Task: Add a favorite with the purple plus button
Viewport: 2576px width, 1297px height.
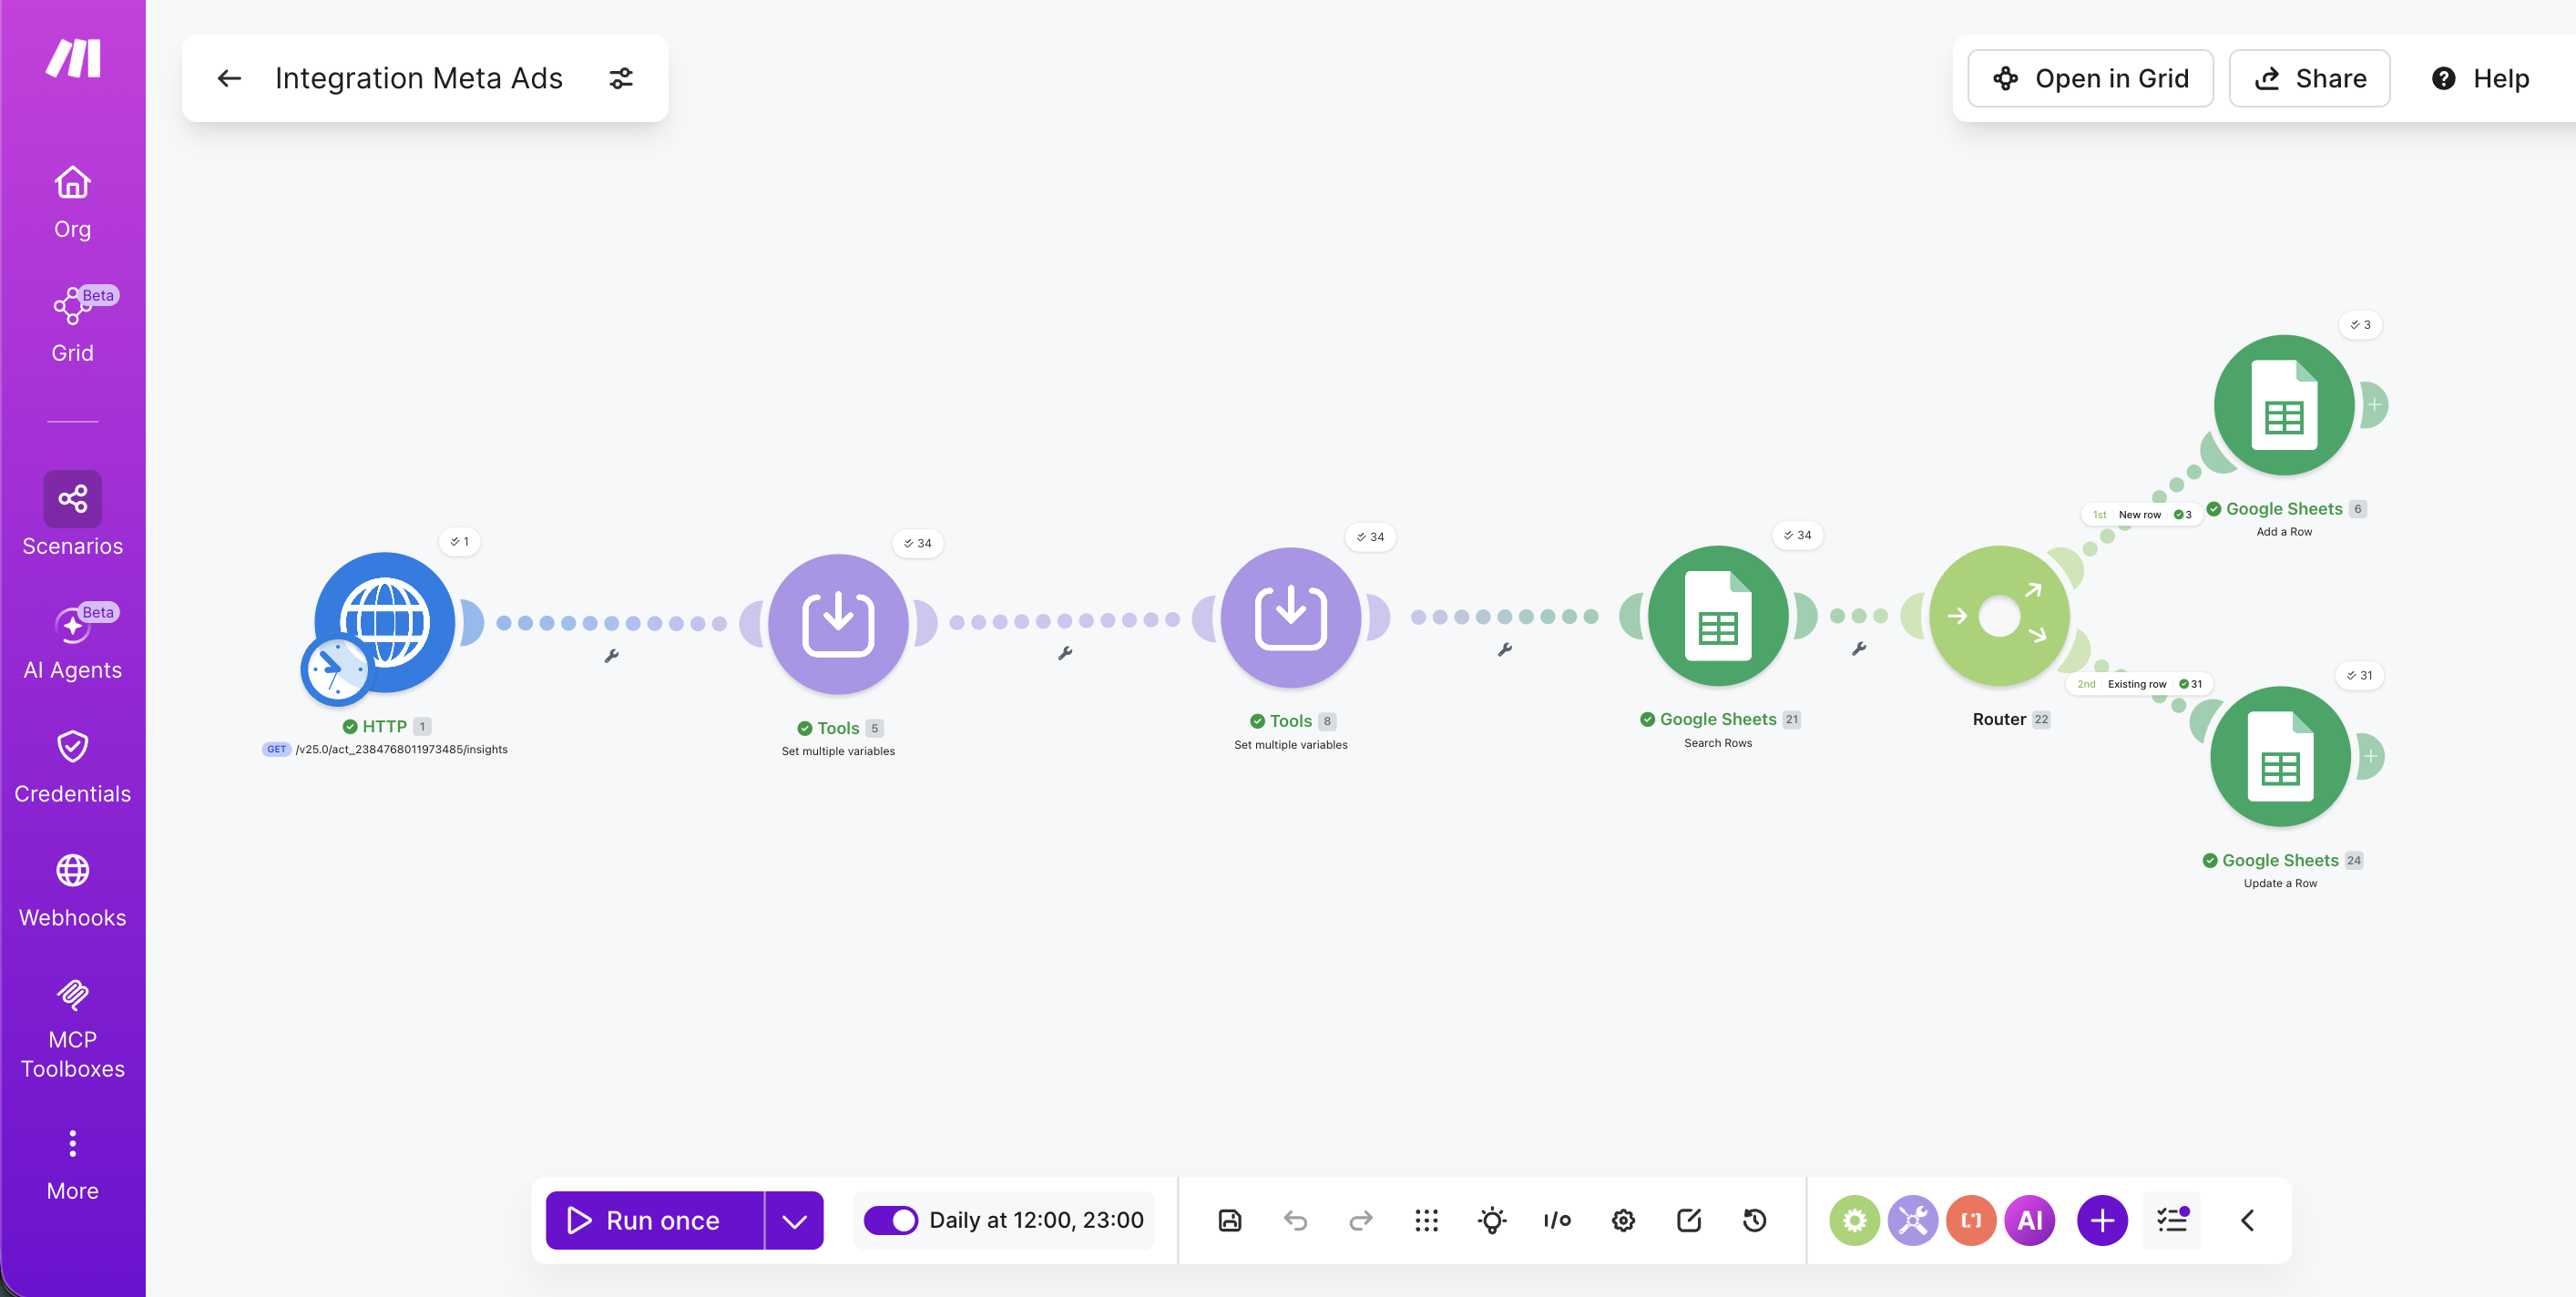Action: pyautogui.click(x=2102, y=1219)
